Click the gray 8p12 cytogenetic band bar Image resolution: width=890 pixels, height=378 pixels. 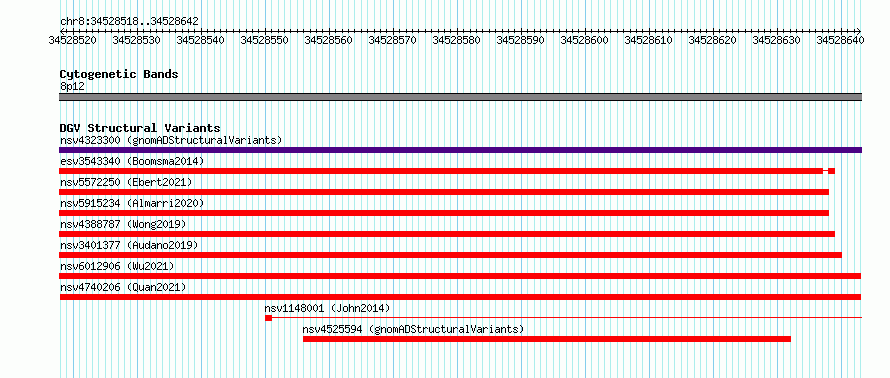pyautogui.click(x=460, y=97)
